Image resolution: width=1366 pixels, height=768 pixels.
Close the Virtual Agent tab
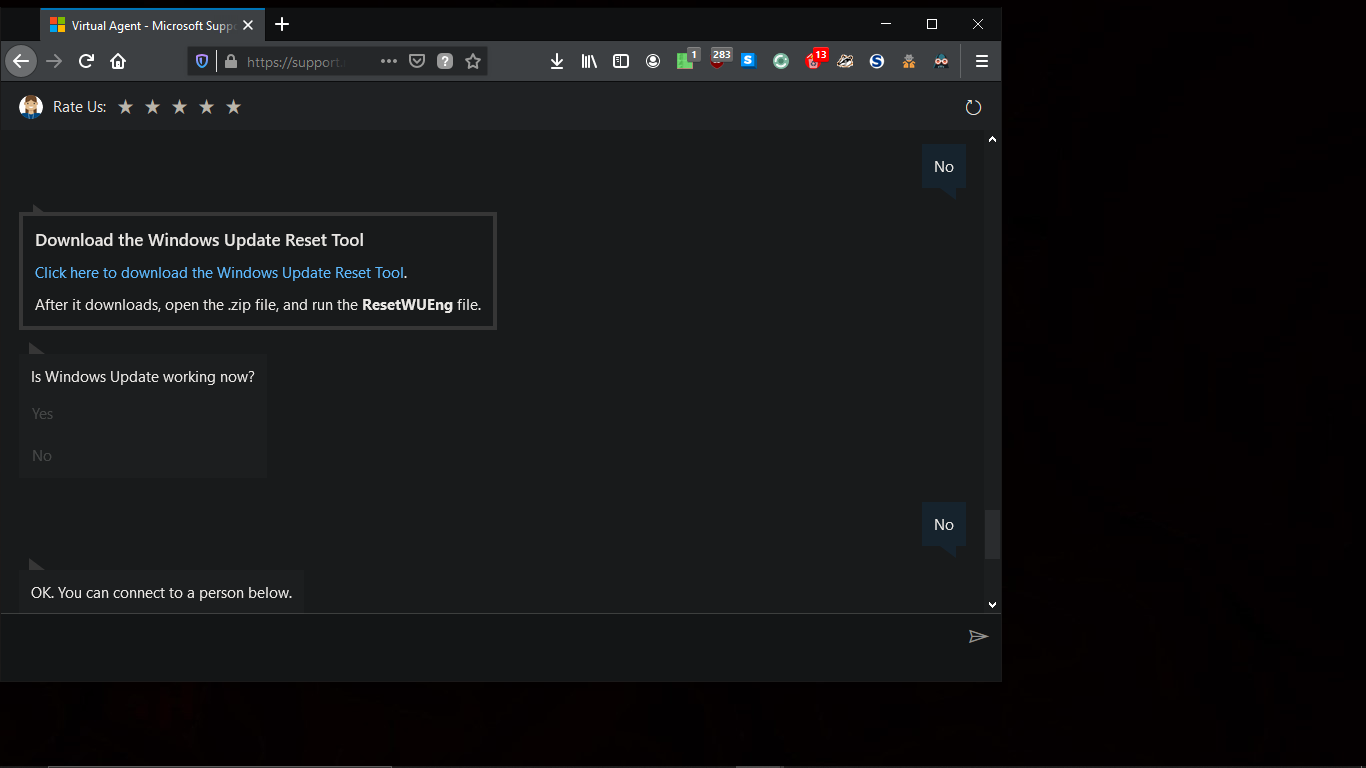(x=248, y=25)
